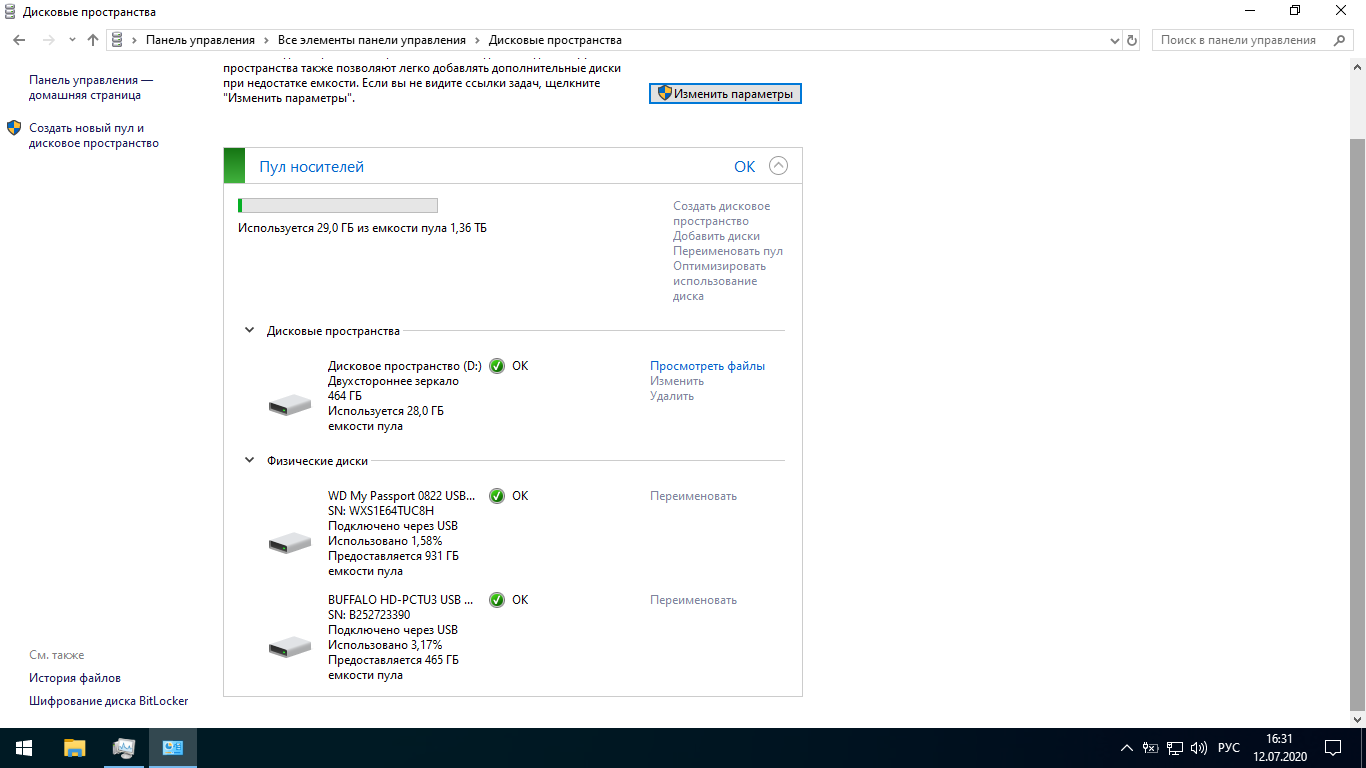Open File Explorer from the taskbar
Screen dimensions: 1366x768
tap(75, 748)
